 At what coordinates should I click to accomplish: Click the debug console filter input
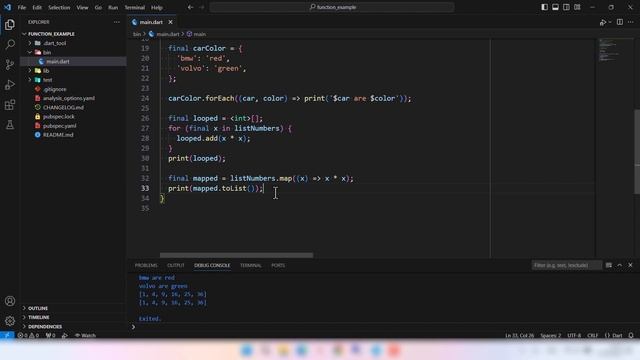click(x=567, y=265)
